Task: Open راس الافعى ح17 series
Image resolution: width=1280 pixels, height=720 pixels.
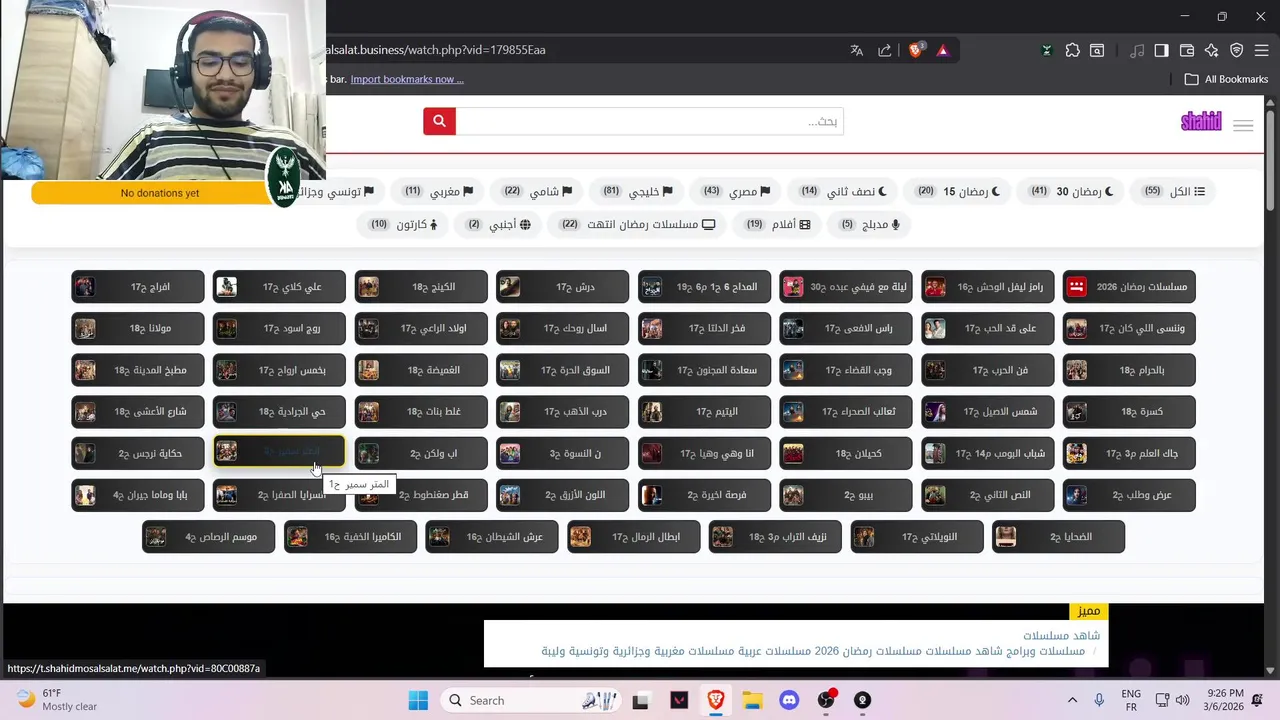Action: 846,328
